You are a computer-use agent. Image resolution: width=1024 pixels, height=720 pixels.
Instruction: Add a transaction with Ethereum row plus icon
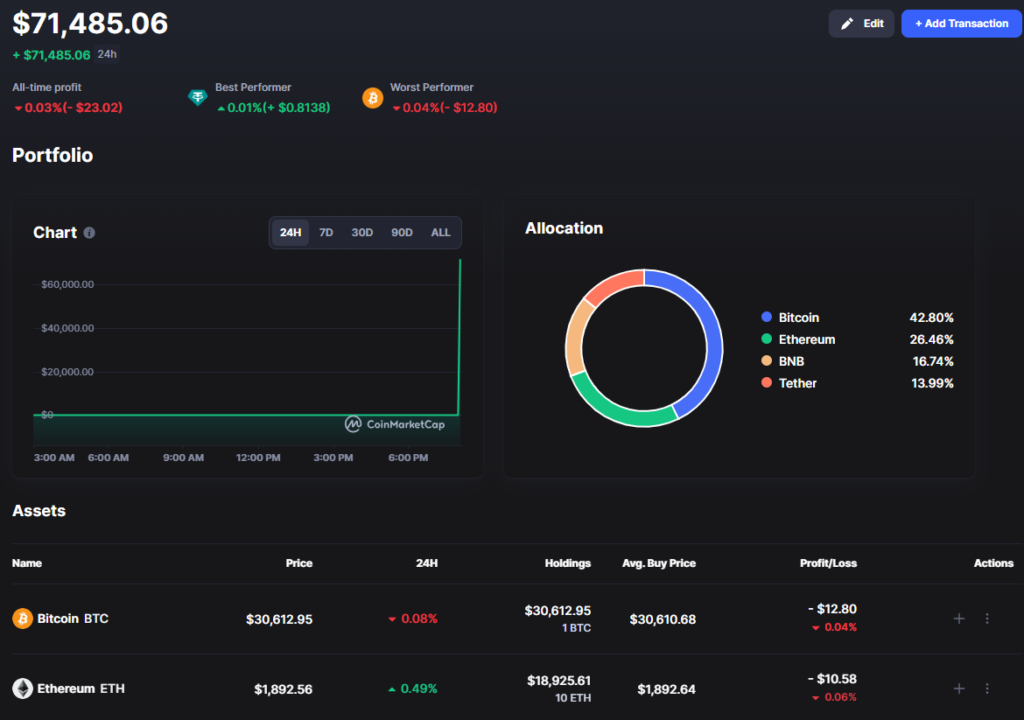click(959, 689)
